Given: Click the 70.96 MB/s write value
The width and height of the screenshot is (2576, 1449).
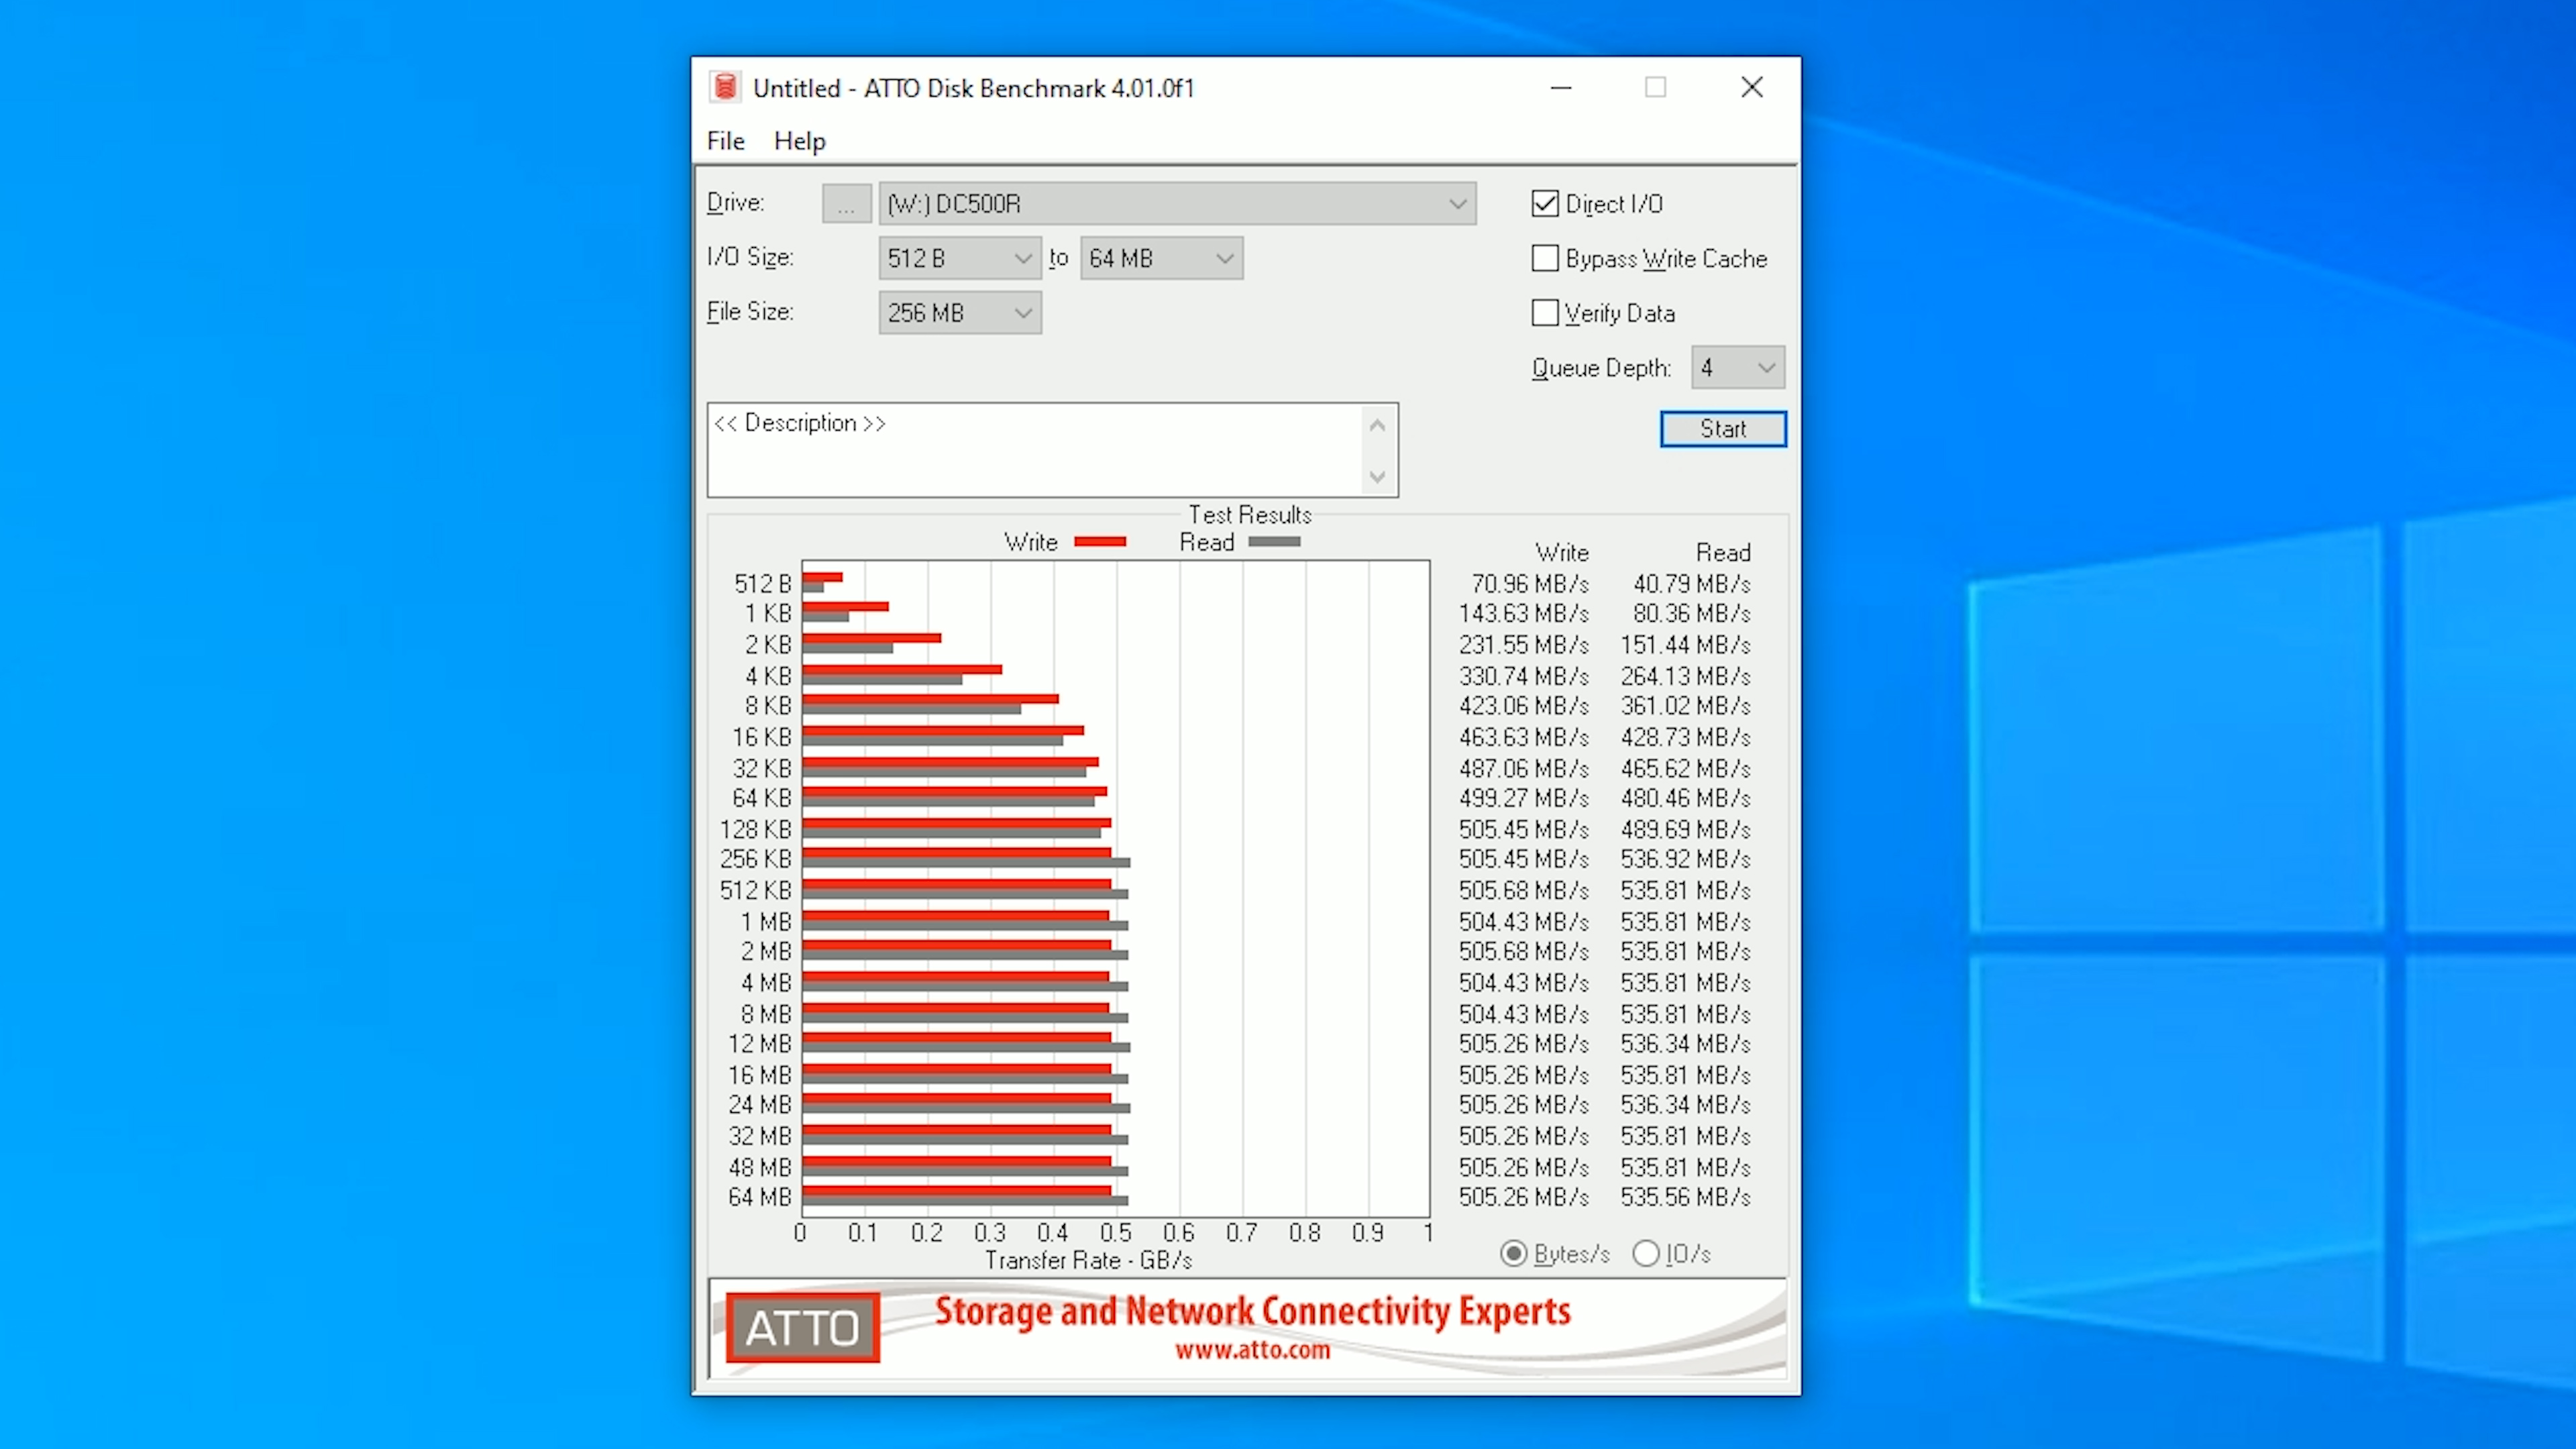Looking at the screenshot, I should point(1529,583).
